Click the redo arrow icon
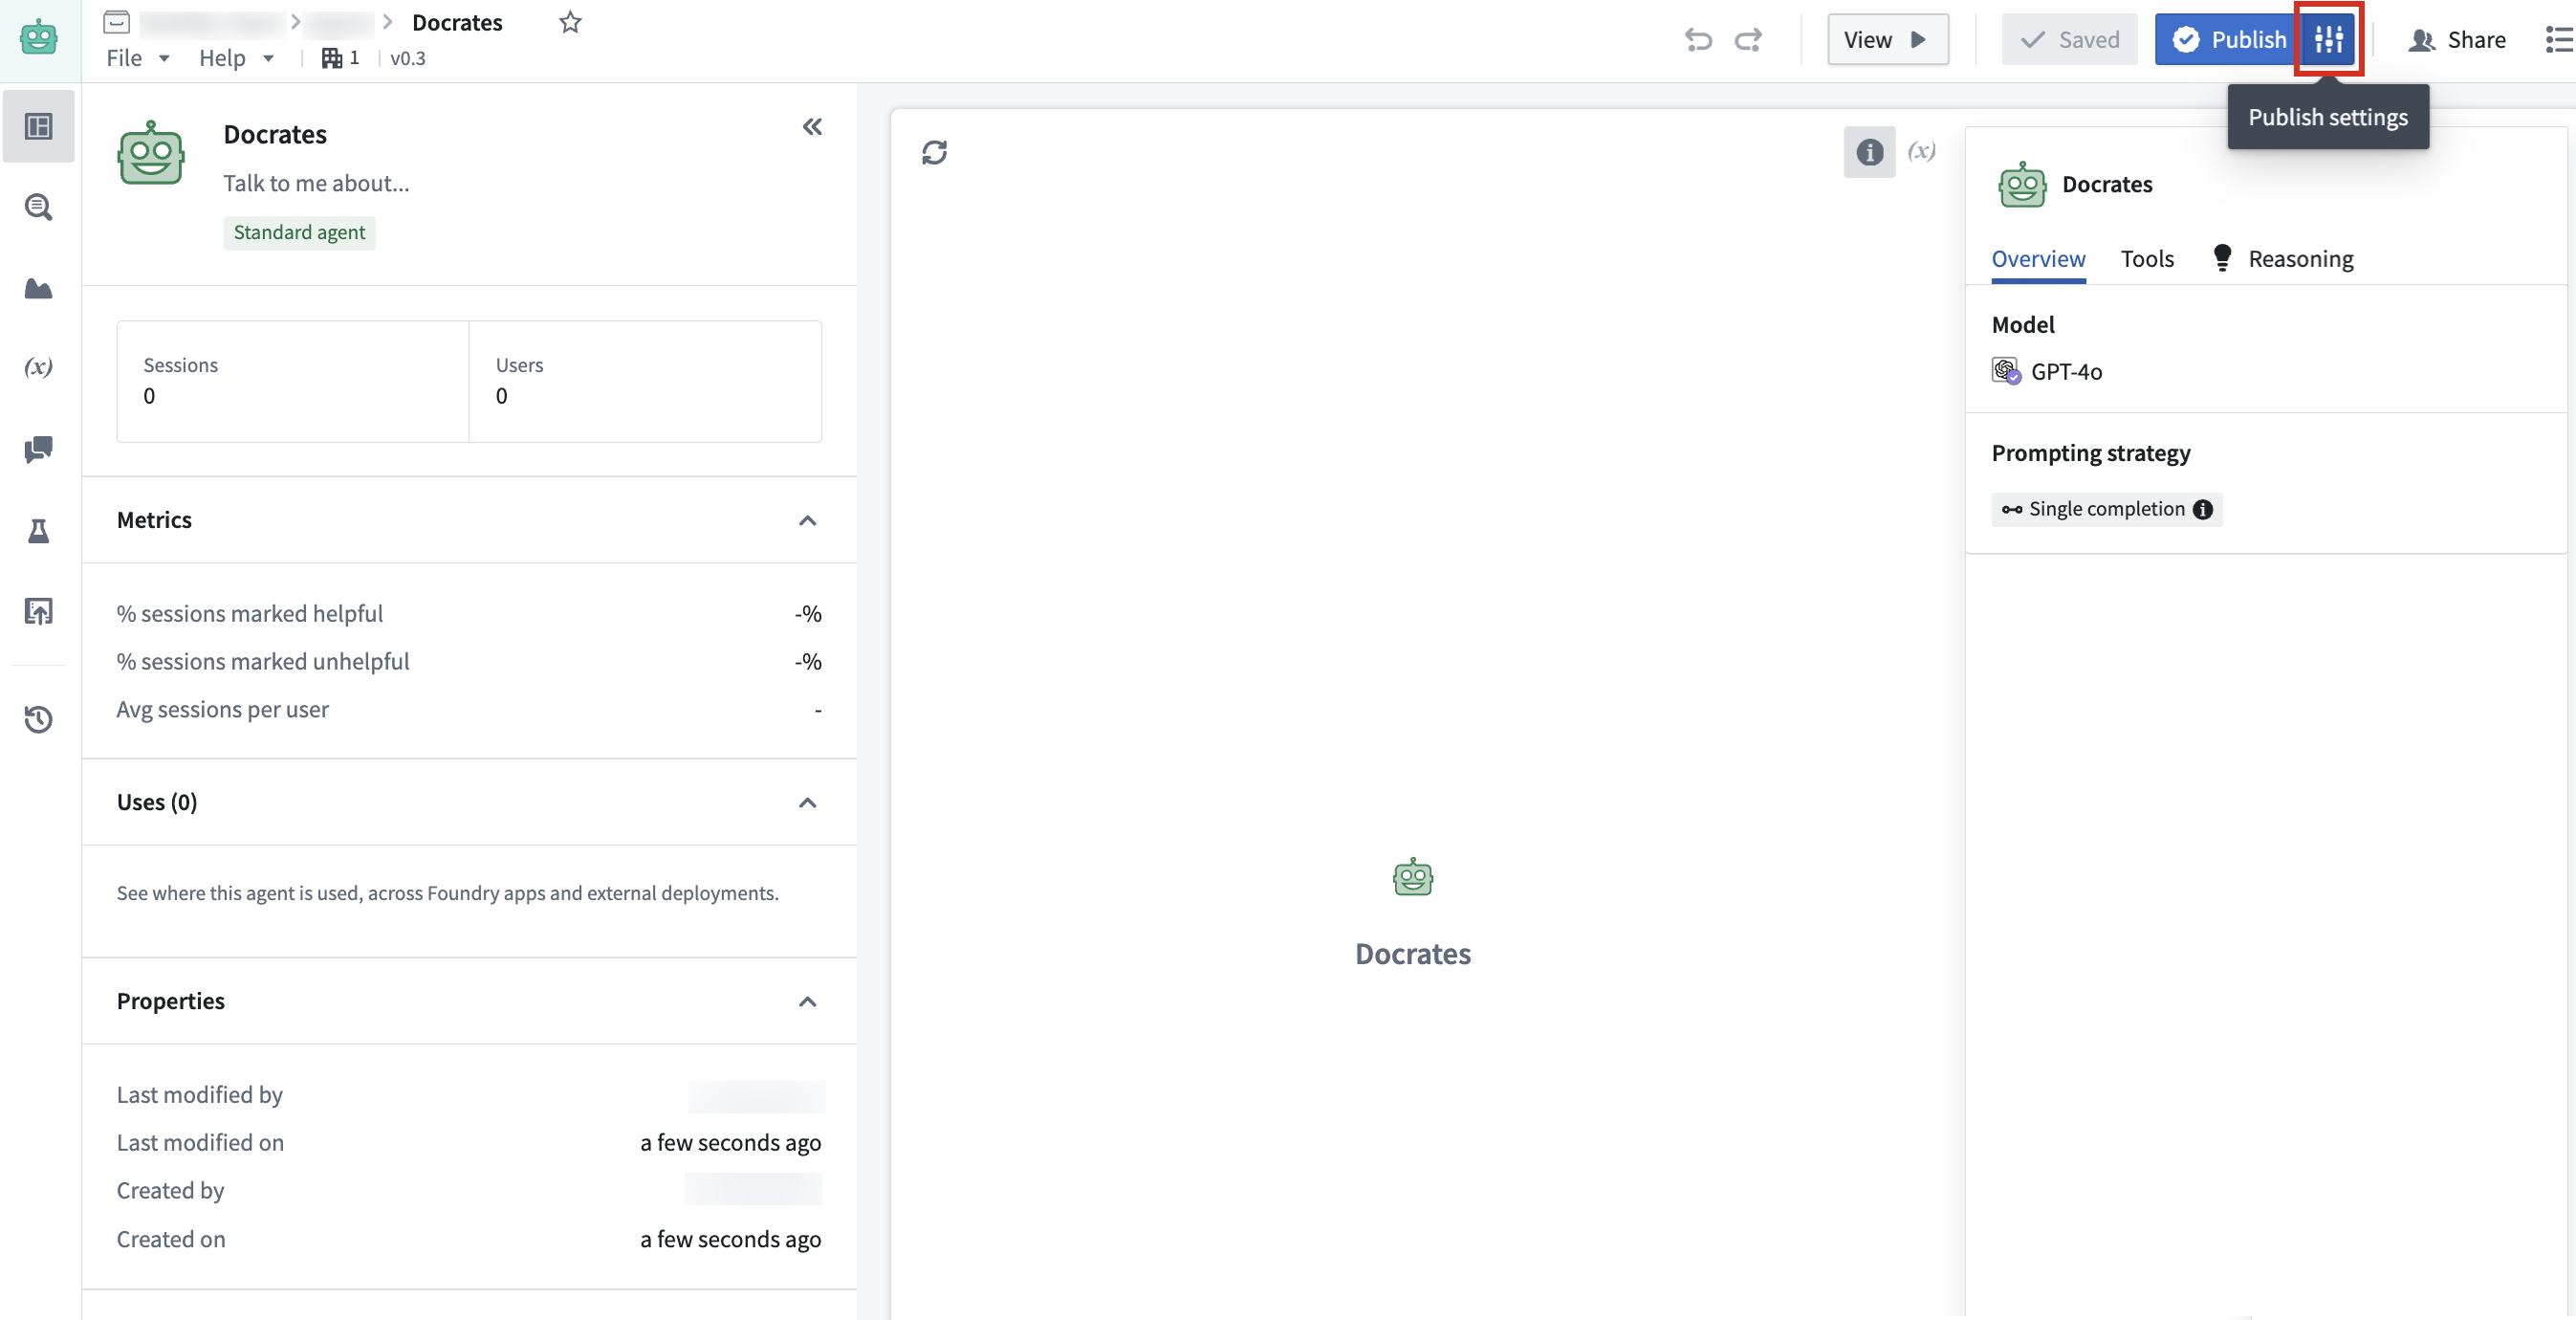This screenshot has width=2576, height=1320. coord(1748,40)
